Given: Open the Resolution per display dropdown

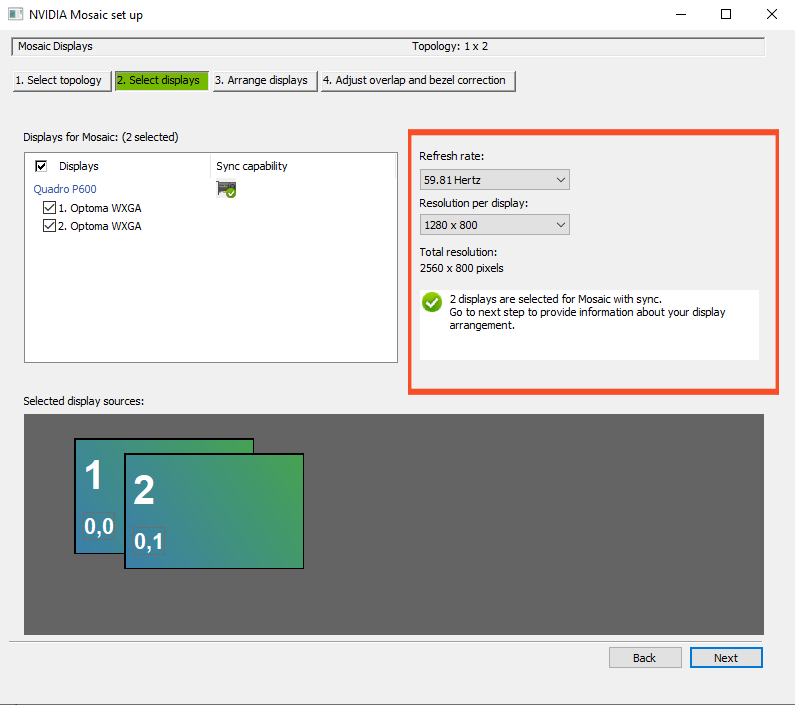Looking at the screenshot, I should tap(494, 225).
